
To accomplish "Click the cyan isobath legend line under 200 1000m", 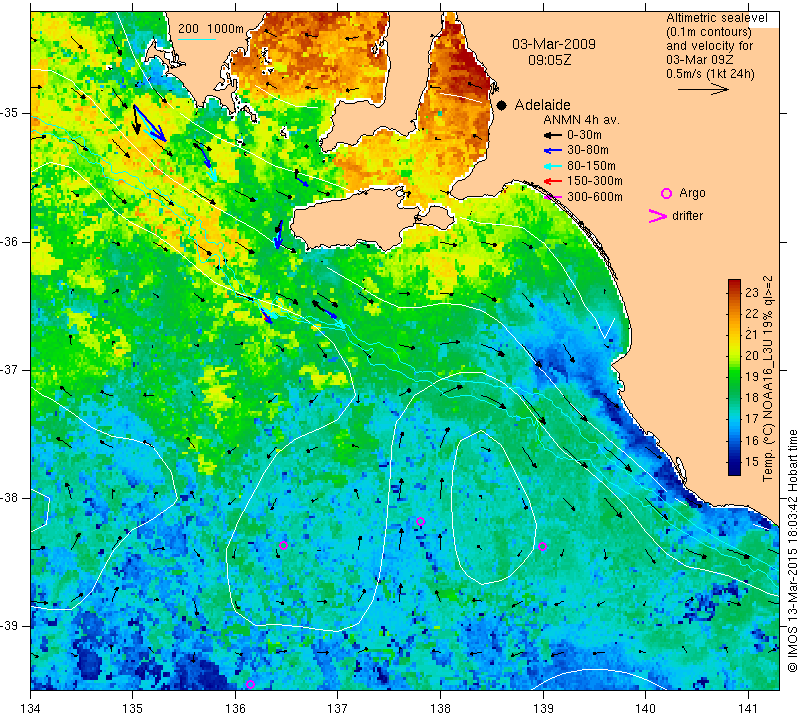I will tap(196, 39).
